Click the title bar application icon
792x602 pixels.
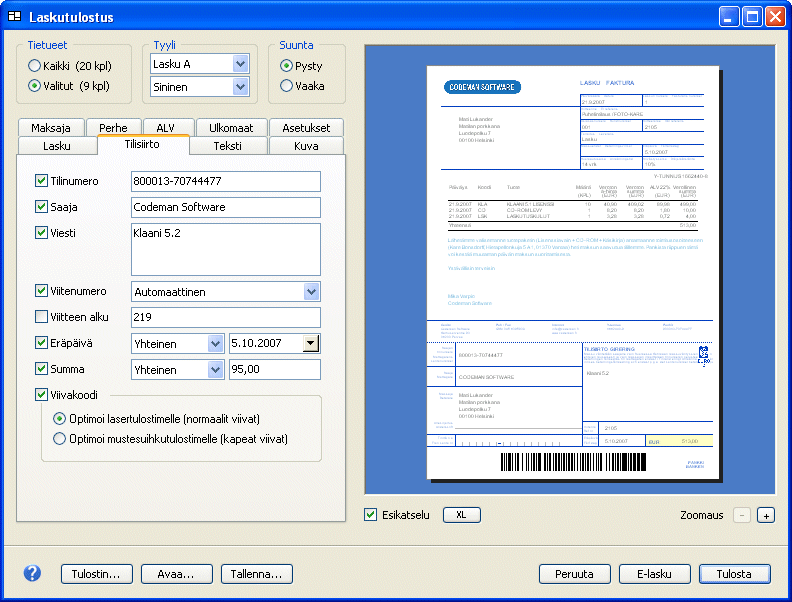click(15, 17)
